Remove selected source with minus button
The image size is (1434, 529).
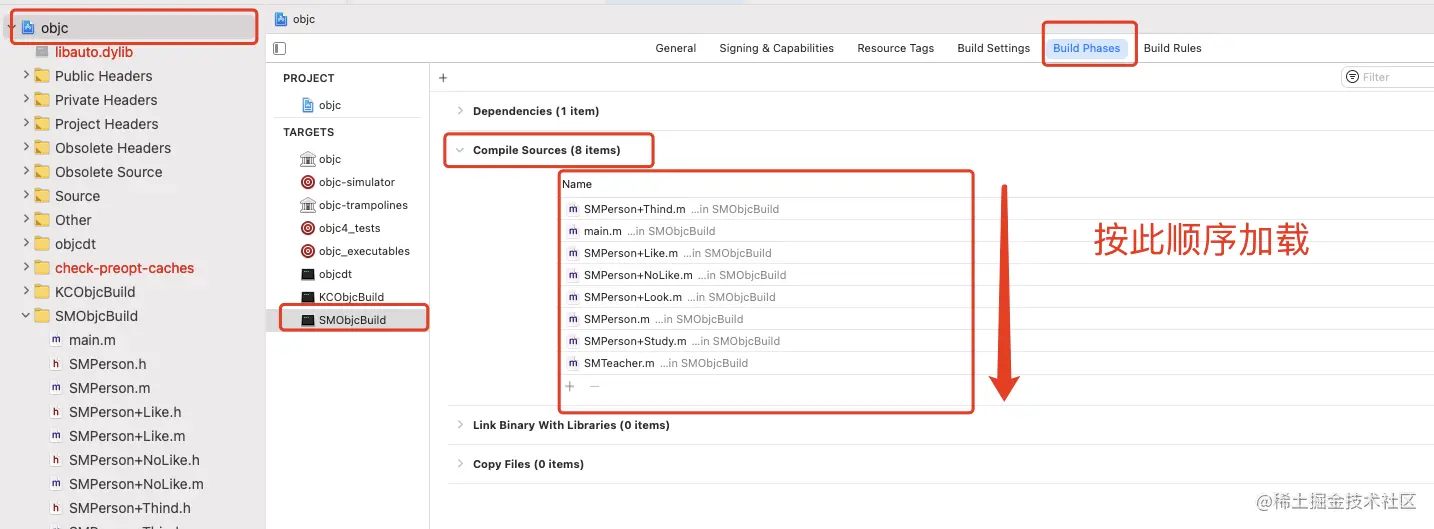[594, 386]
